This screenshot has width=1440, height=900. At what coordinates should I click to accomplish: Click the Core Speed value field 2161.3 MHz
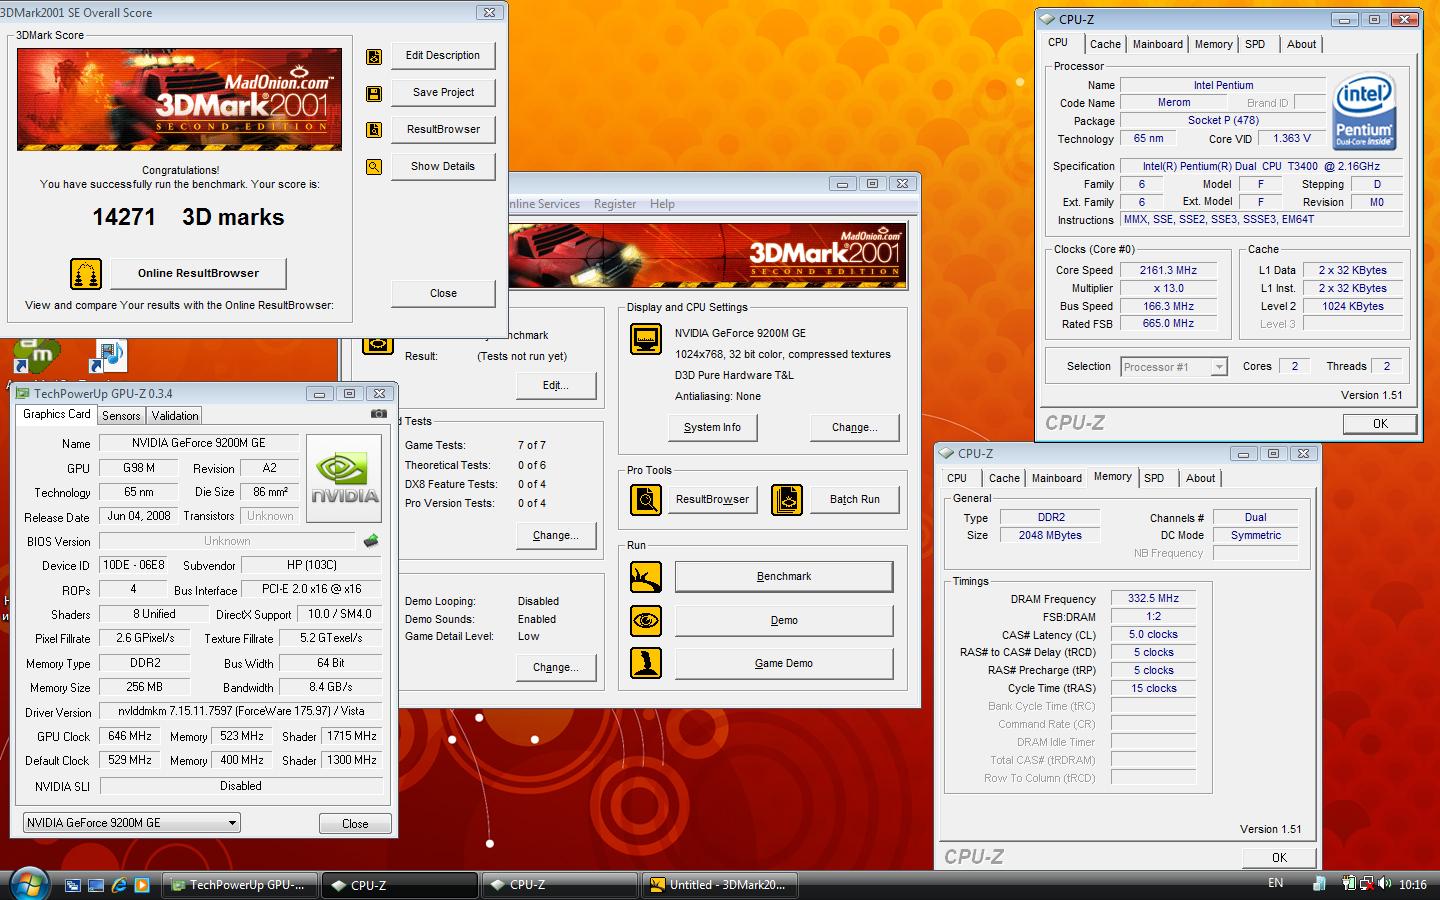[x=1168, y=271]
